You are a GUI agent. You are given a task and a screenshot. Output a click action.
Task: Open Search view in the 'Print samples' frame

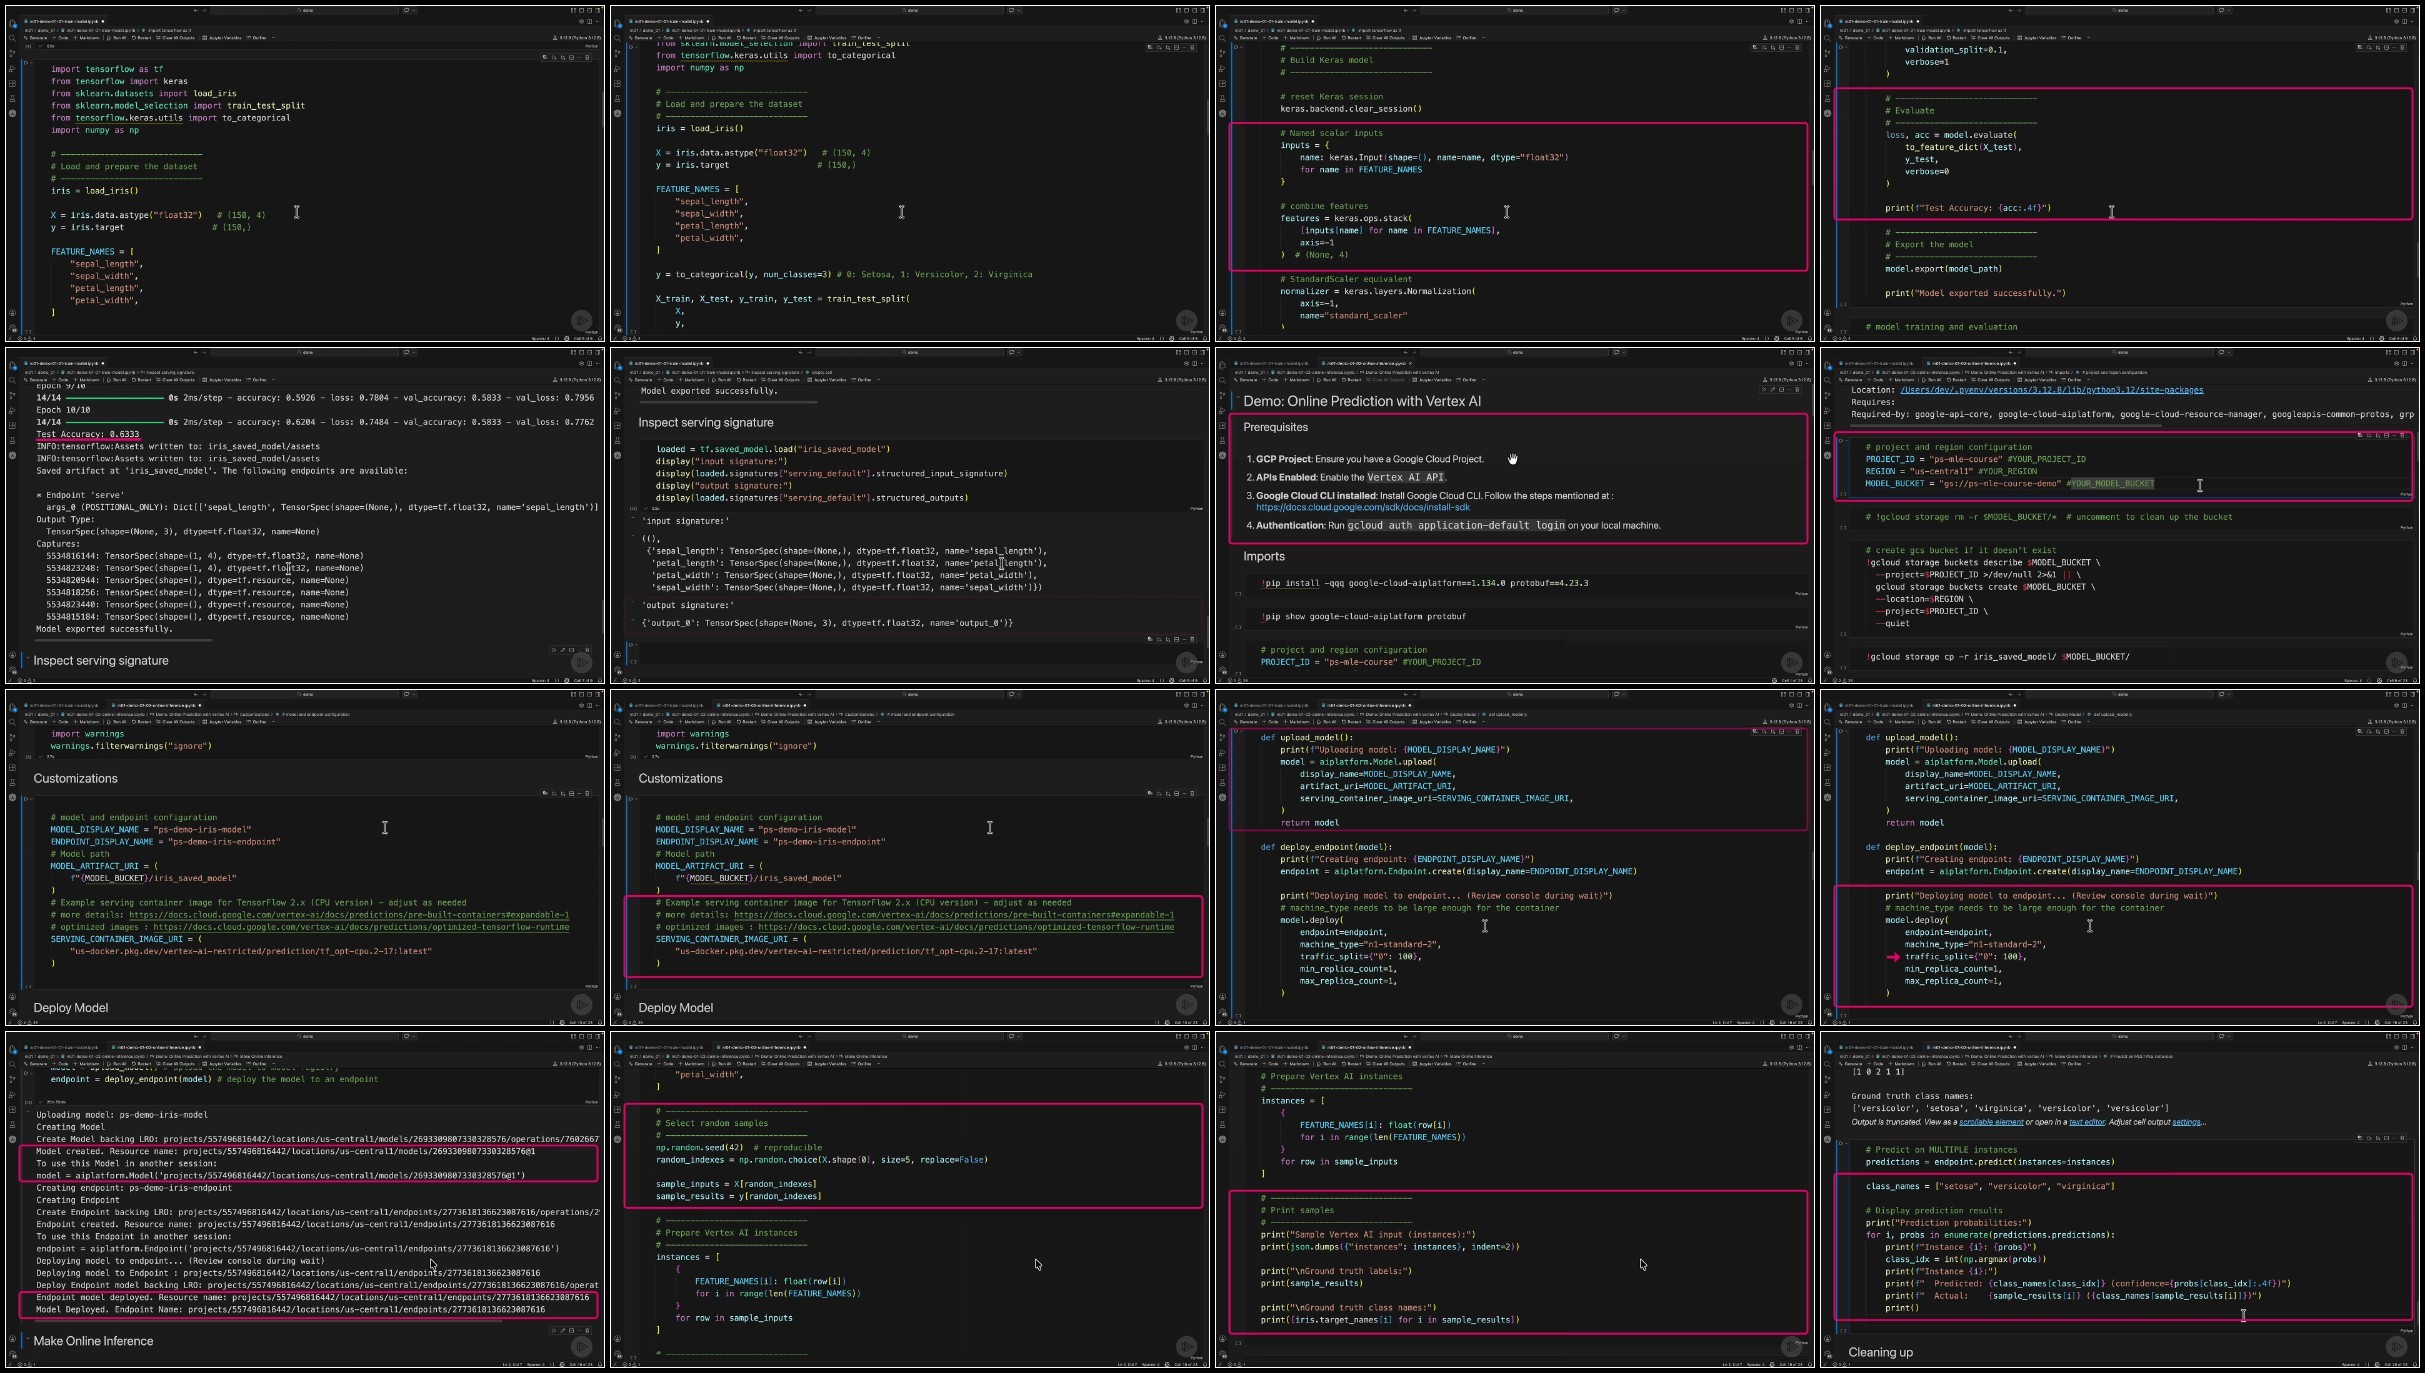click(x=1222, y=1064)
